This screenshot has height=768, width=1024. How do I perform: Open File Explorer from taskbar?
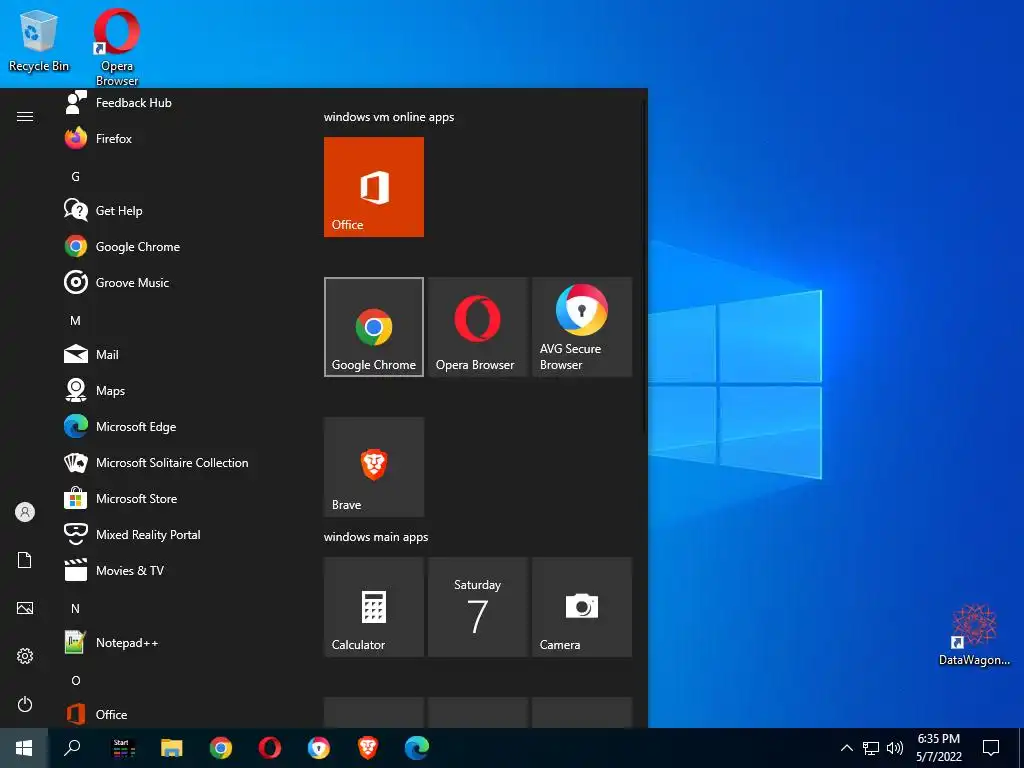click(x=172, y=748)
